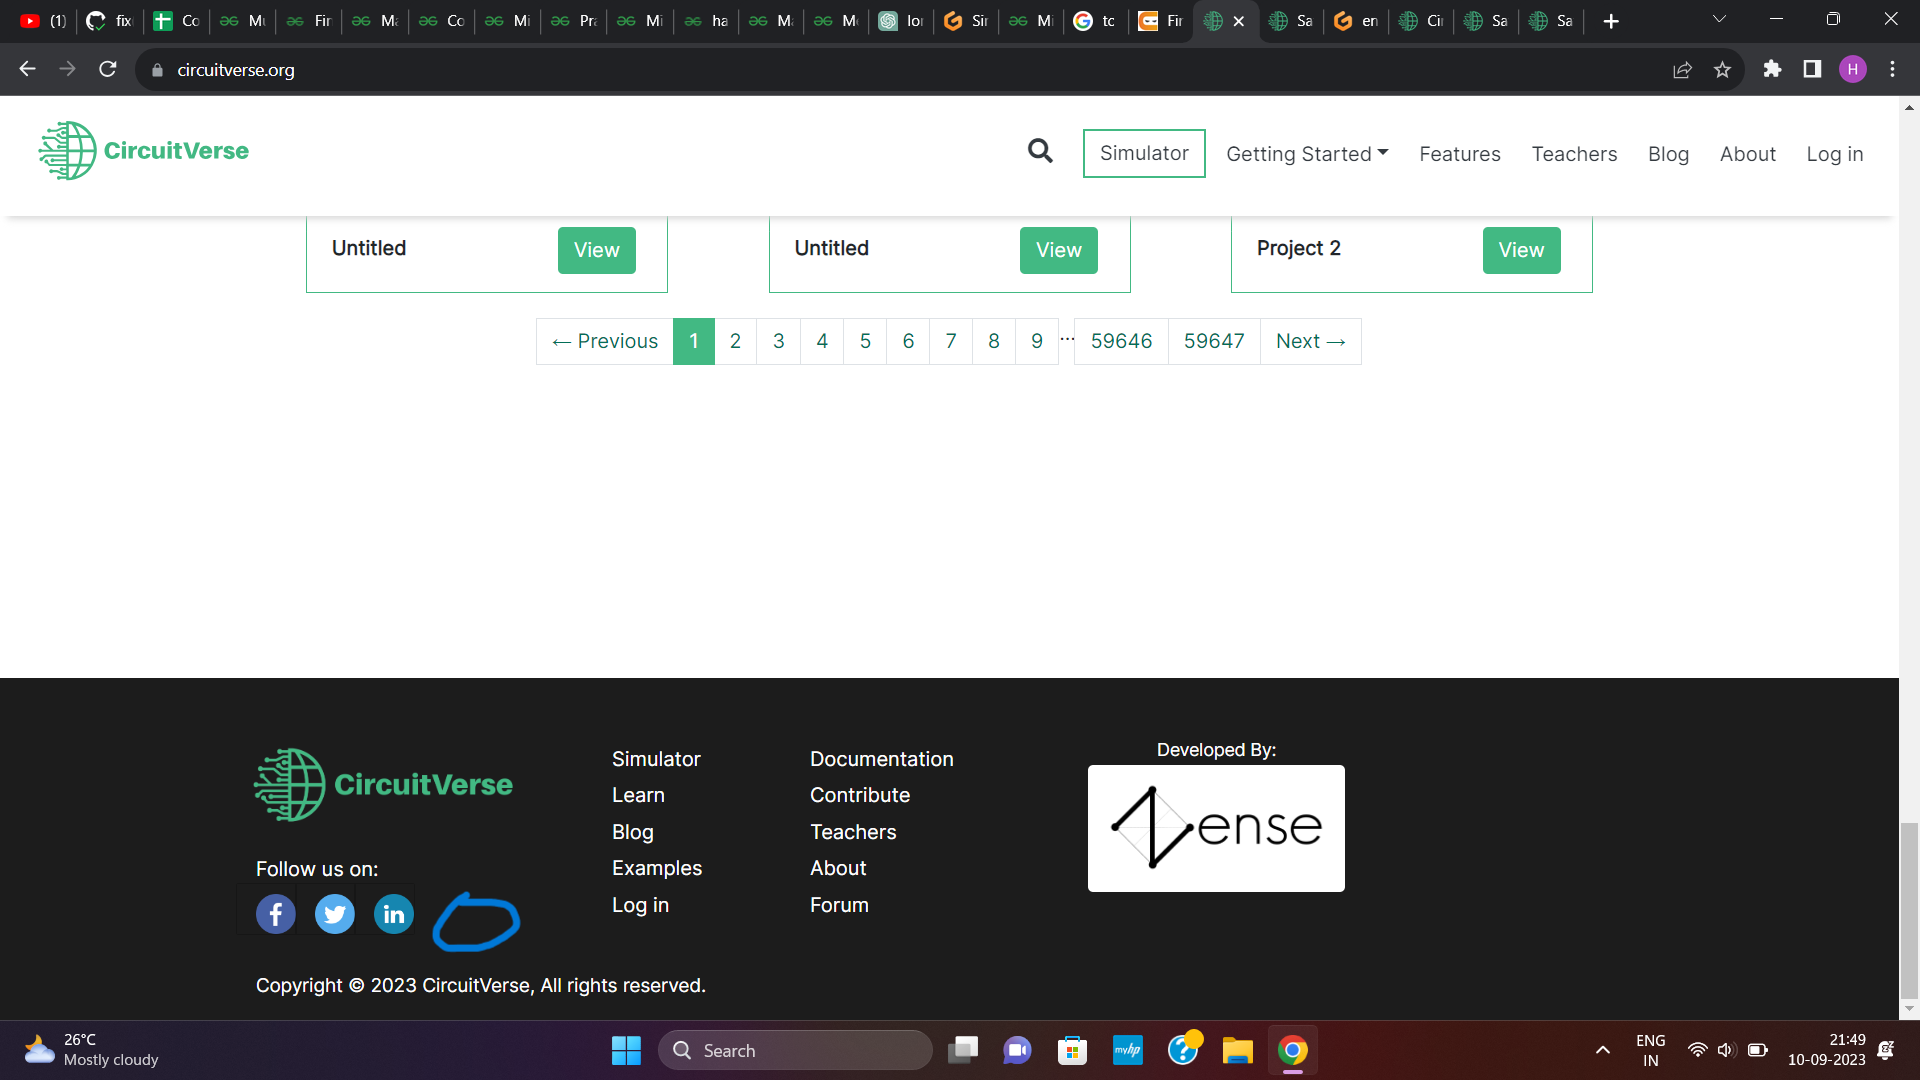Show hidden system tray icons chevron
The image size is (1920, 1080).
tap(1603, 1050)
